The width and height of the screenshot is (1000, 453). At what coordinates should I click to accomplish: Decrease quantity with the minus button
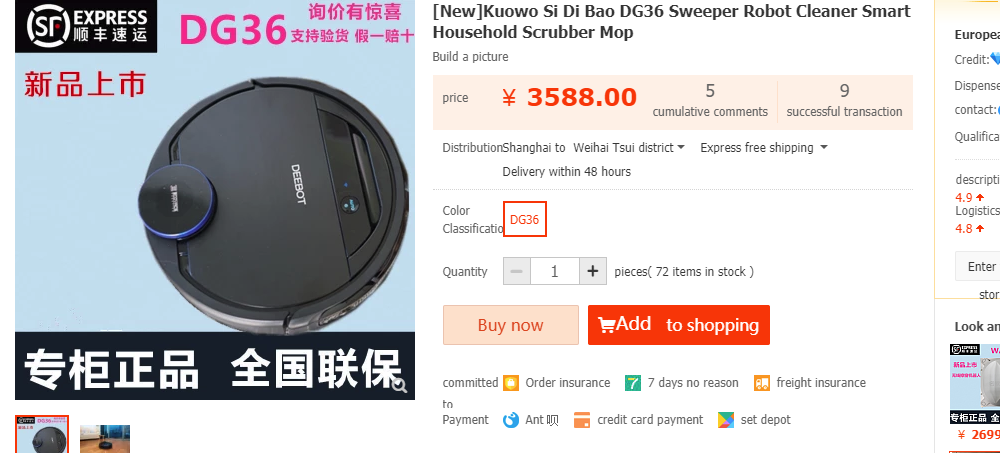517,271
